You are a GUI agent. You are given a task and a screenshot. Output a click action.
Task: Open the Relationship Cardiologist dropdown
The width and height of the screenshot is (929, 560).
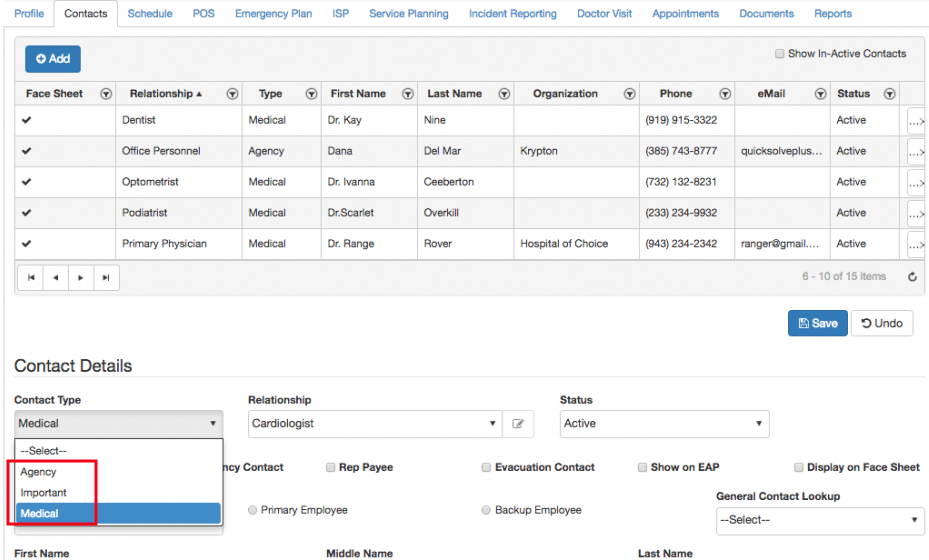point(375,424)
